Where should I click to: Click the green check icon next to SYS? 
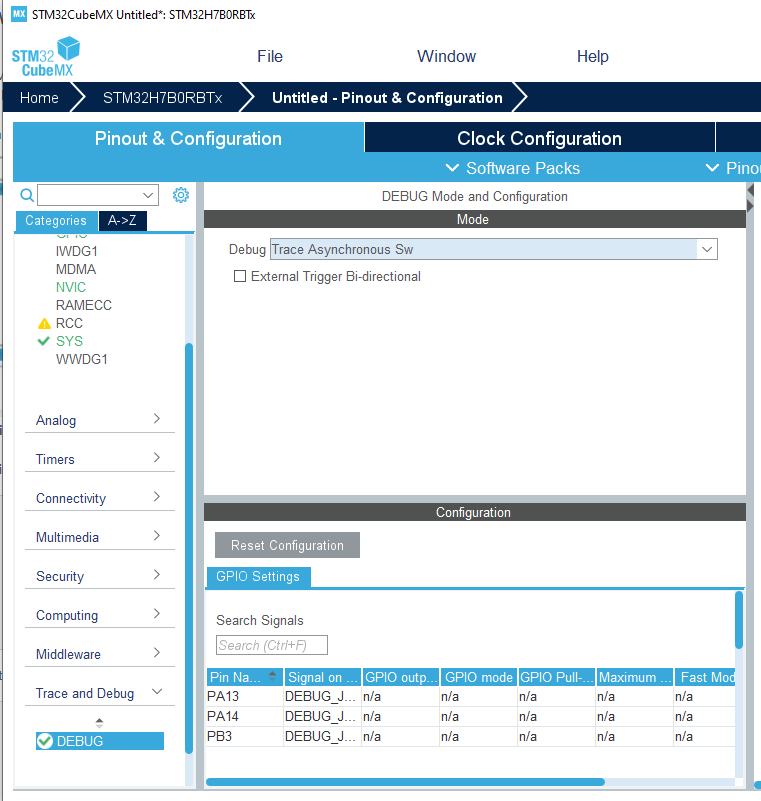pyautogui.click(x=44, y=341)
